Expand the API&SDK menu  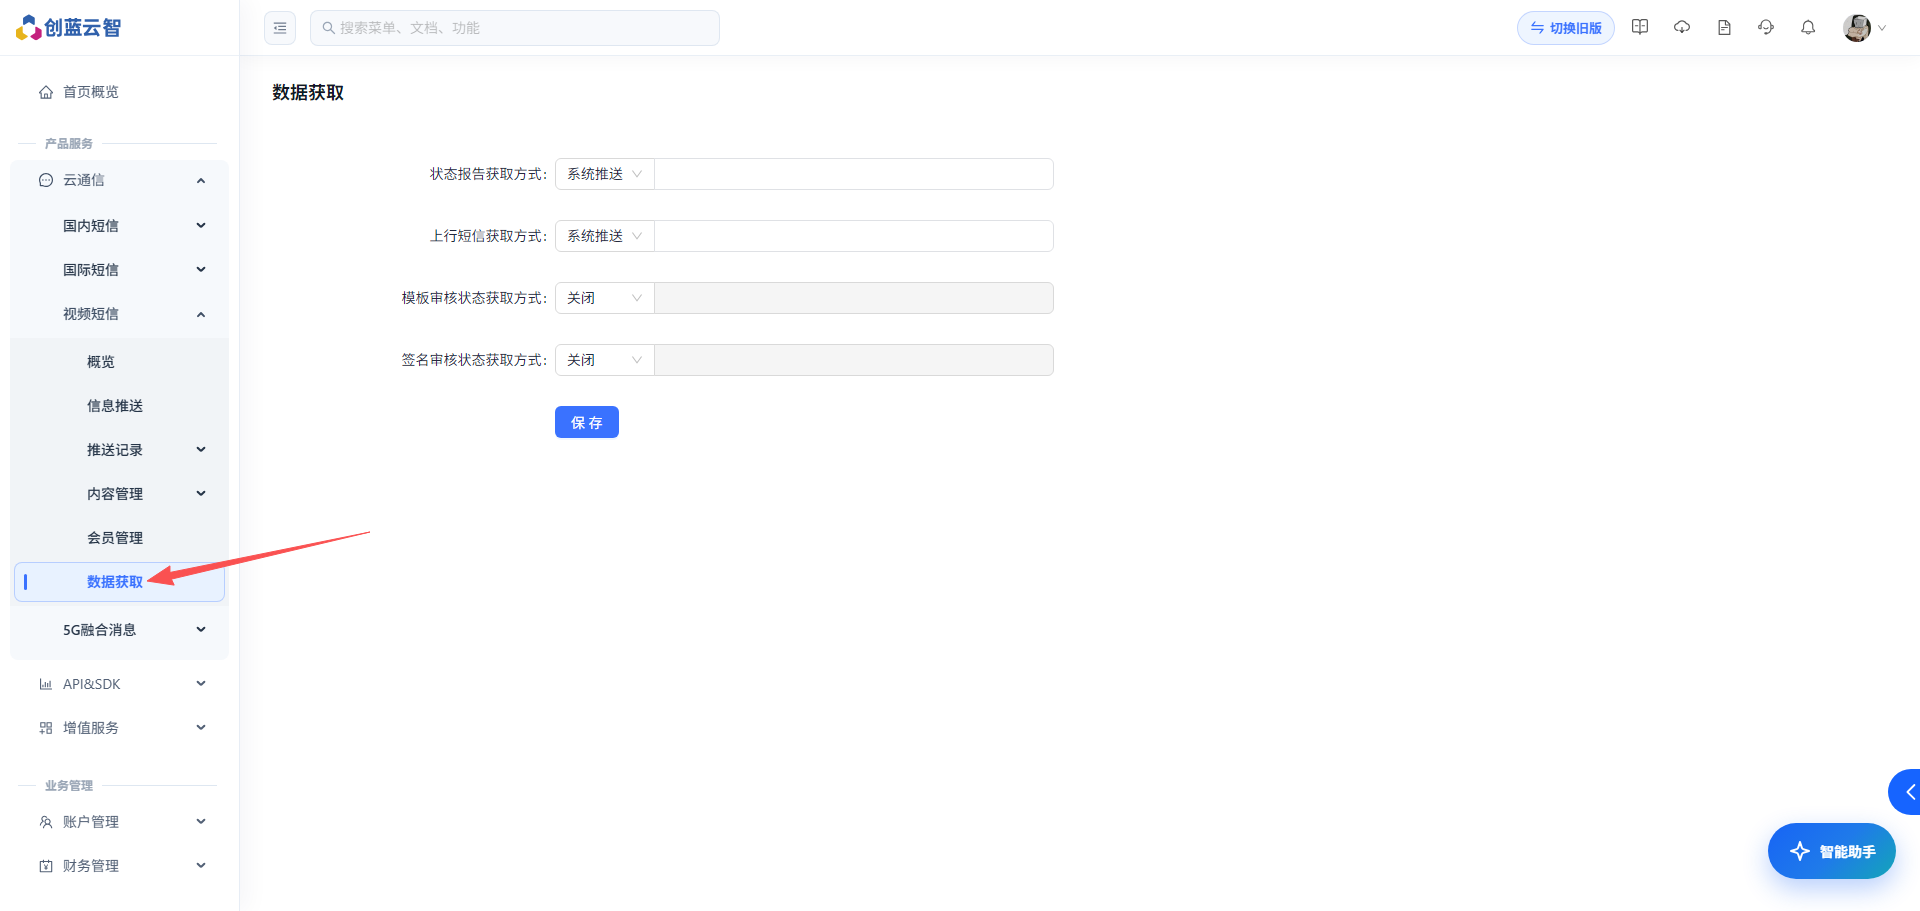point(120,684)
